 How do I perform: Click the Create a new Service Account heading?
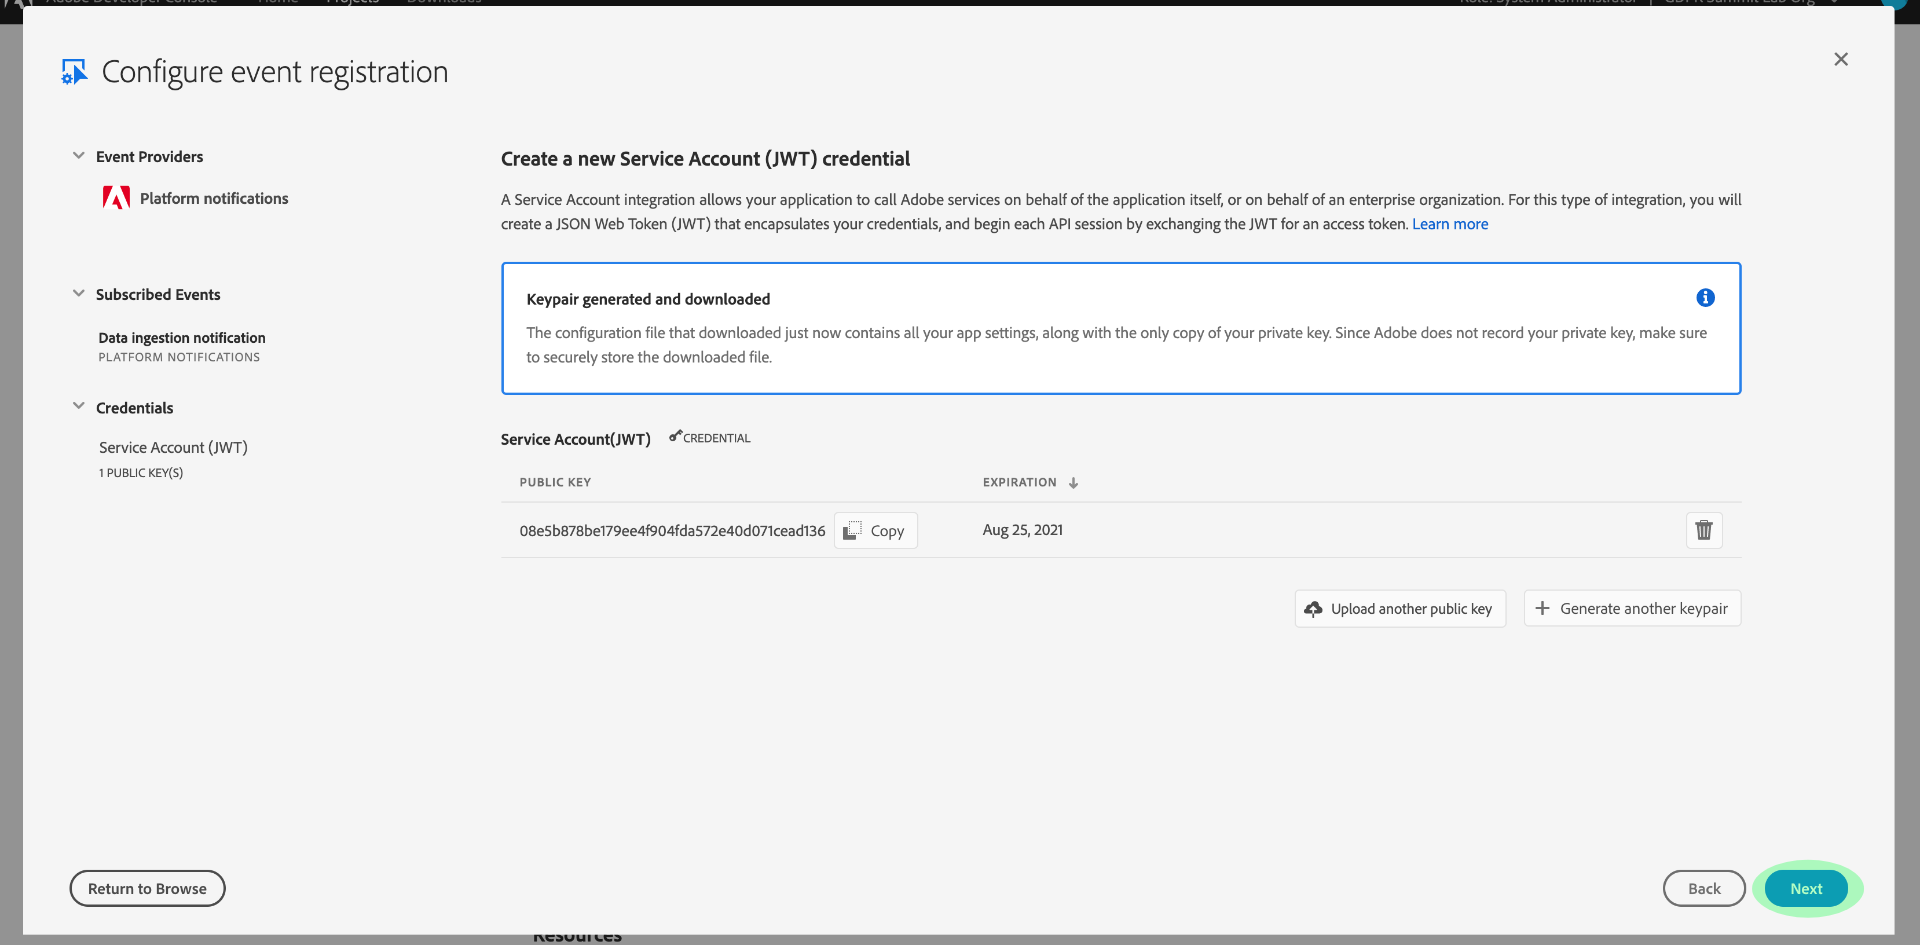705,159
